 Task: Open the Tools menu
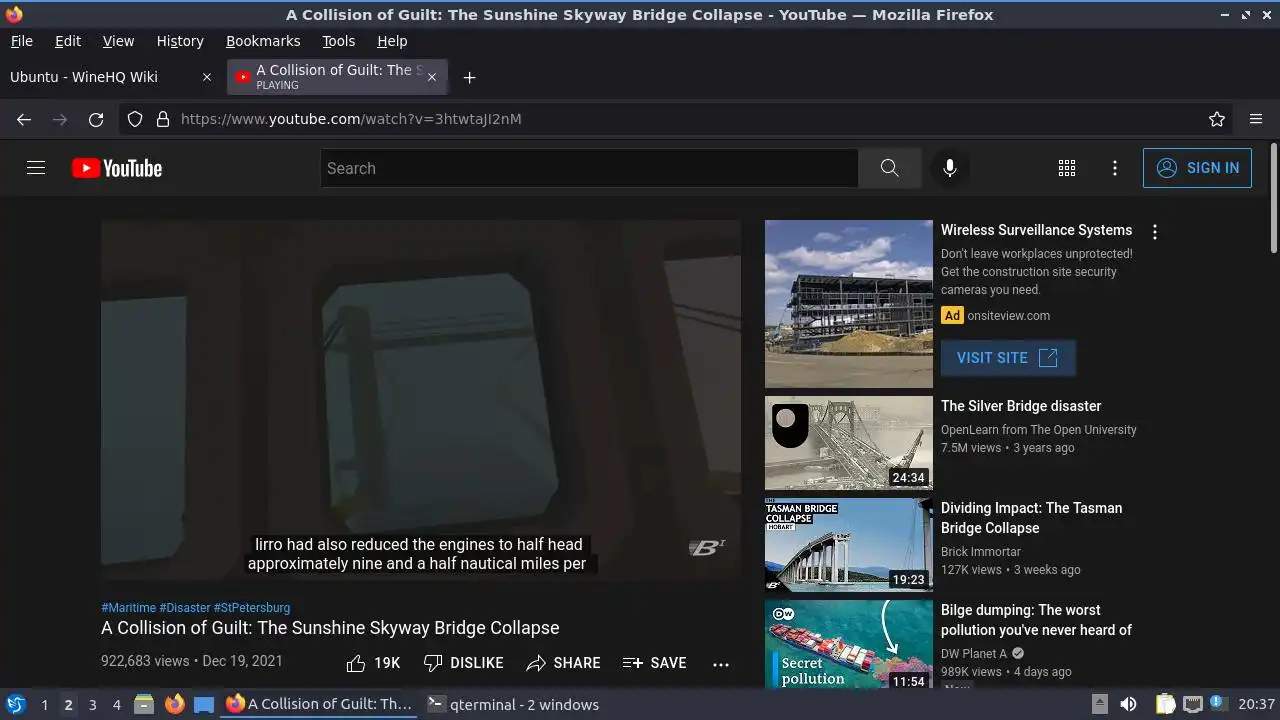[x=338, y=41]
